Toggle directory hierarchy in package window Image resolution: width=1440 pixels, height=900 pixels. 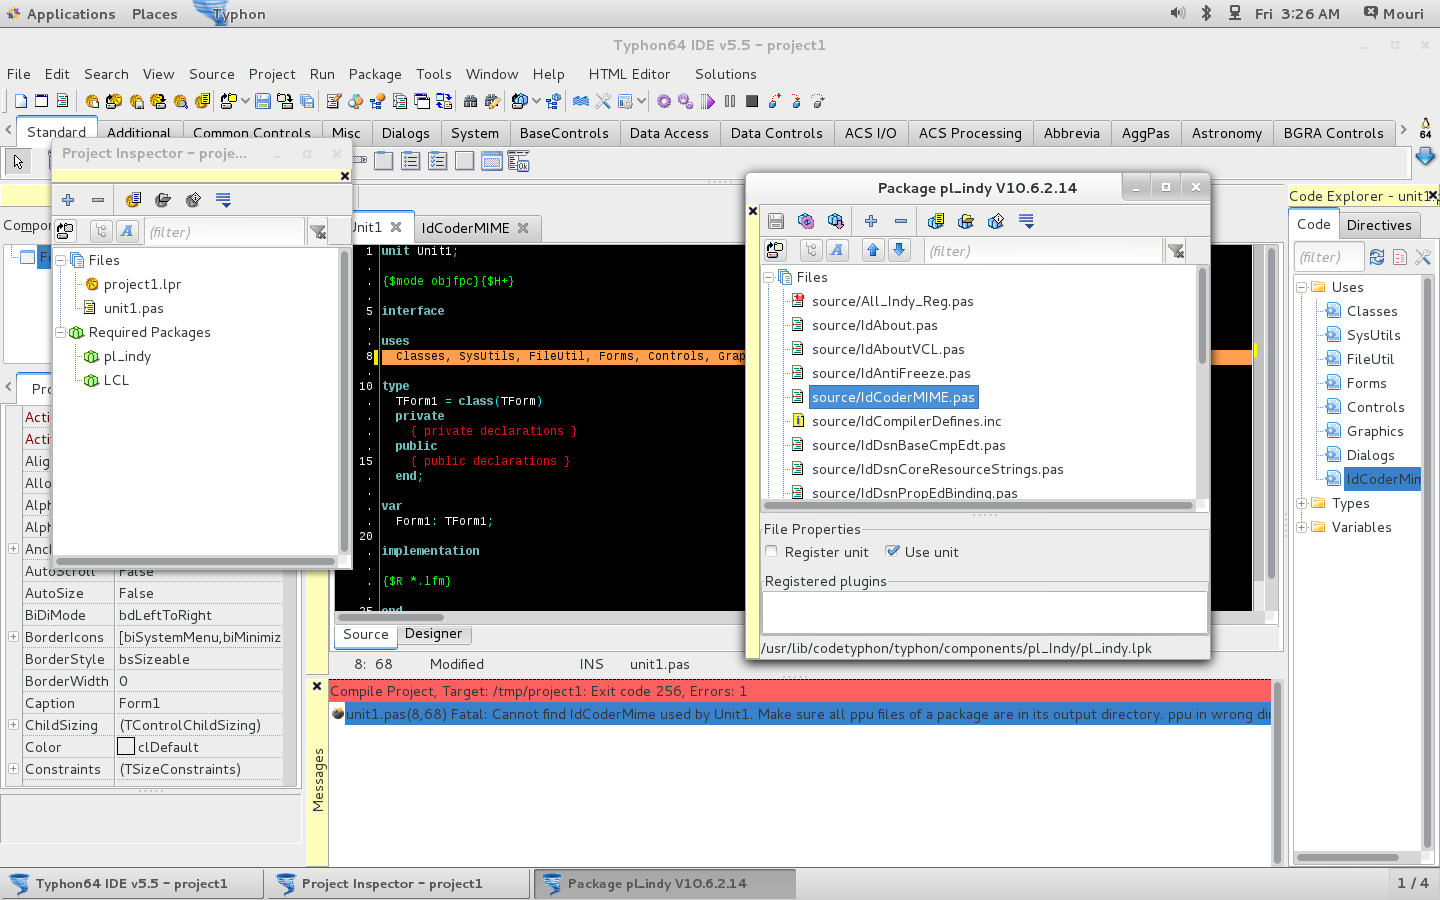811,250
